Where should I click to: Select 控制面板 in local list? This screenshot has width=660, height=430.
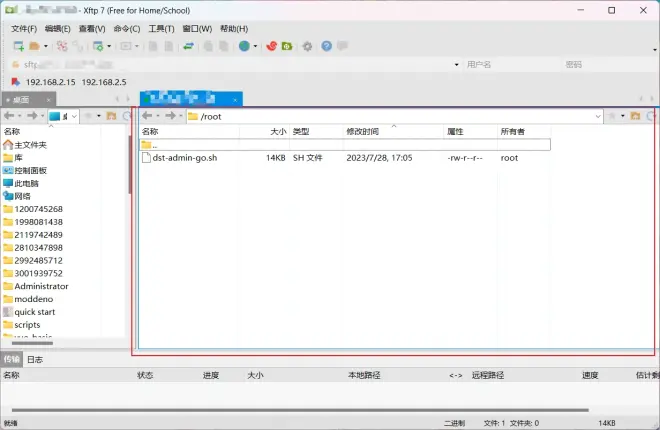point(25,170)
